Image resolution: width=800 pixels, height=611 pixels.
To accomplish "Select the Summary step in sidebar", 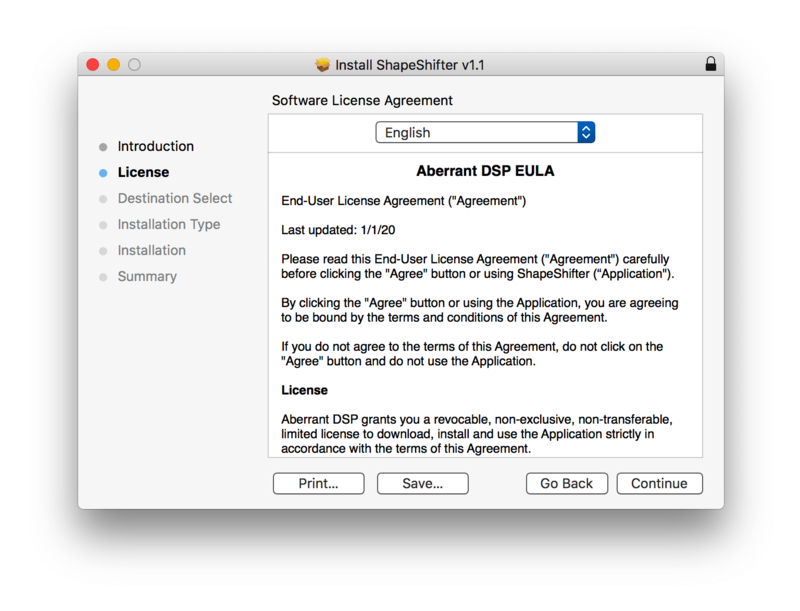I will coord(147,276).
